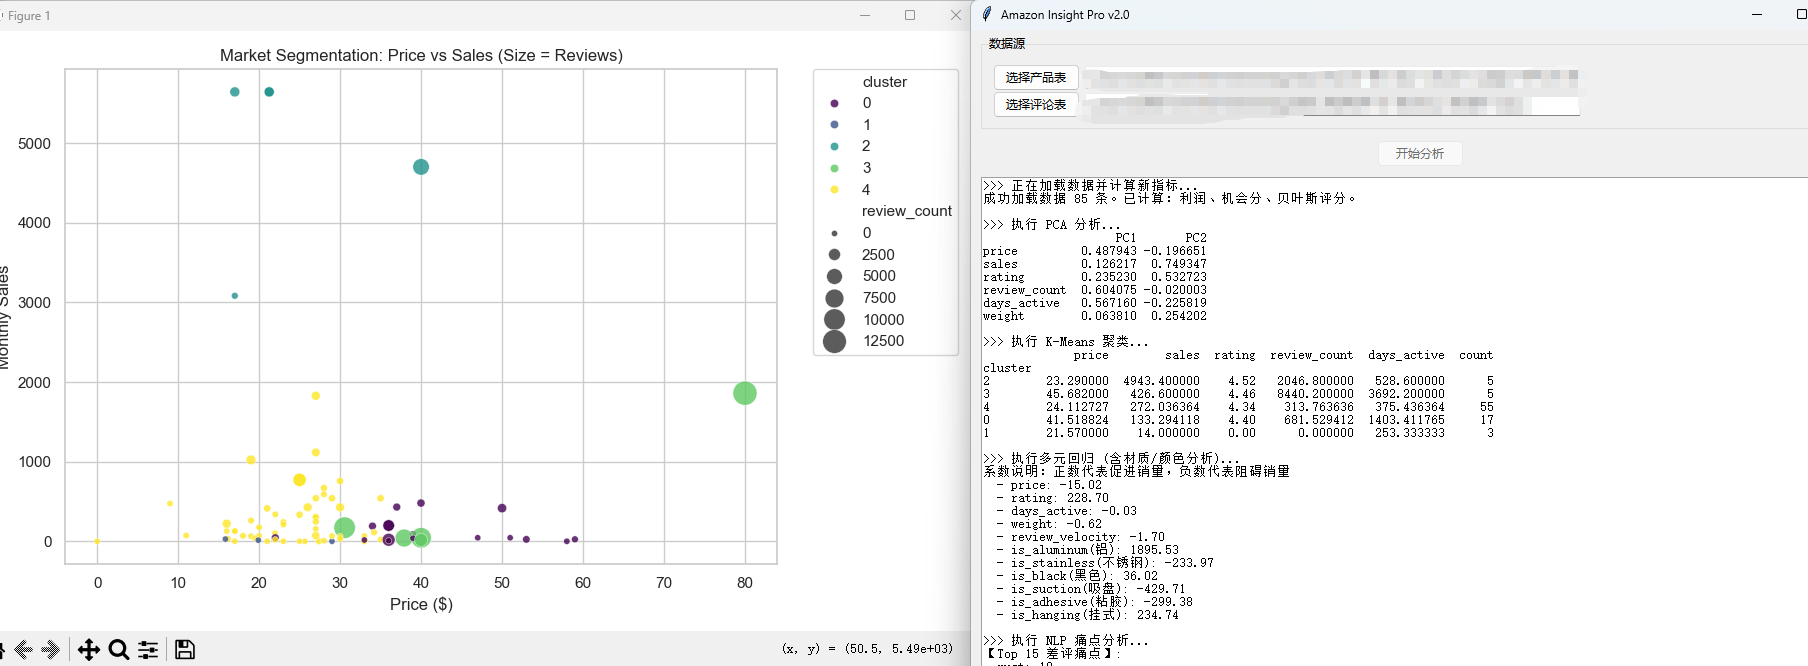
Task: Click the product table file path field
Action: point(1330,77)
